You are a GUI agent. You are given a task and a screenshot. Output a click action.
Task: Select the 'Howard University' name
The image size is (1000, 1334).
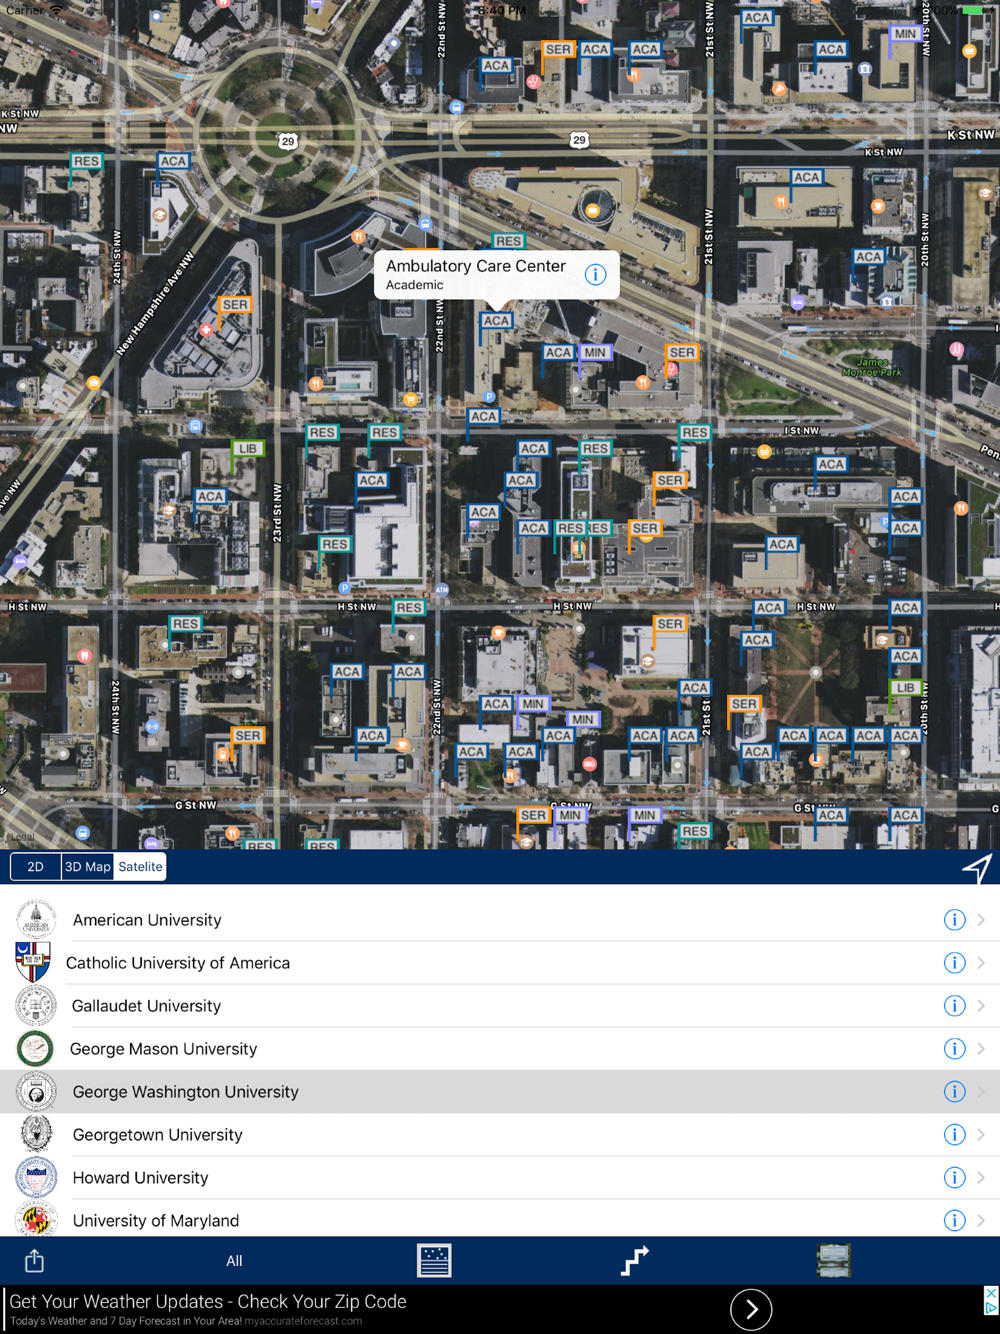click(141, 1178)
